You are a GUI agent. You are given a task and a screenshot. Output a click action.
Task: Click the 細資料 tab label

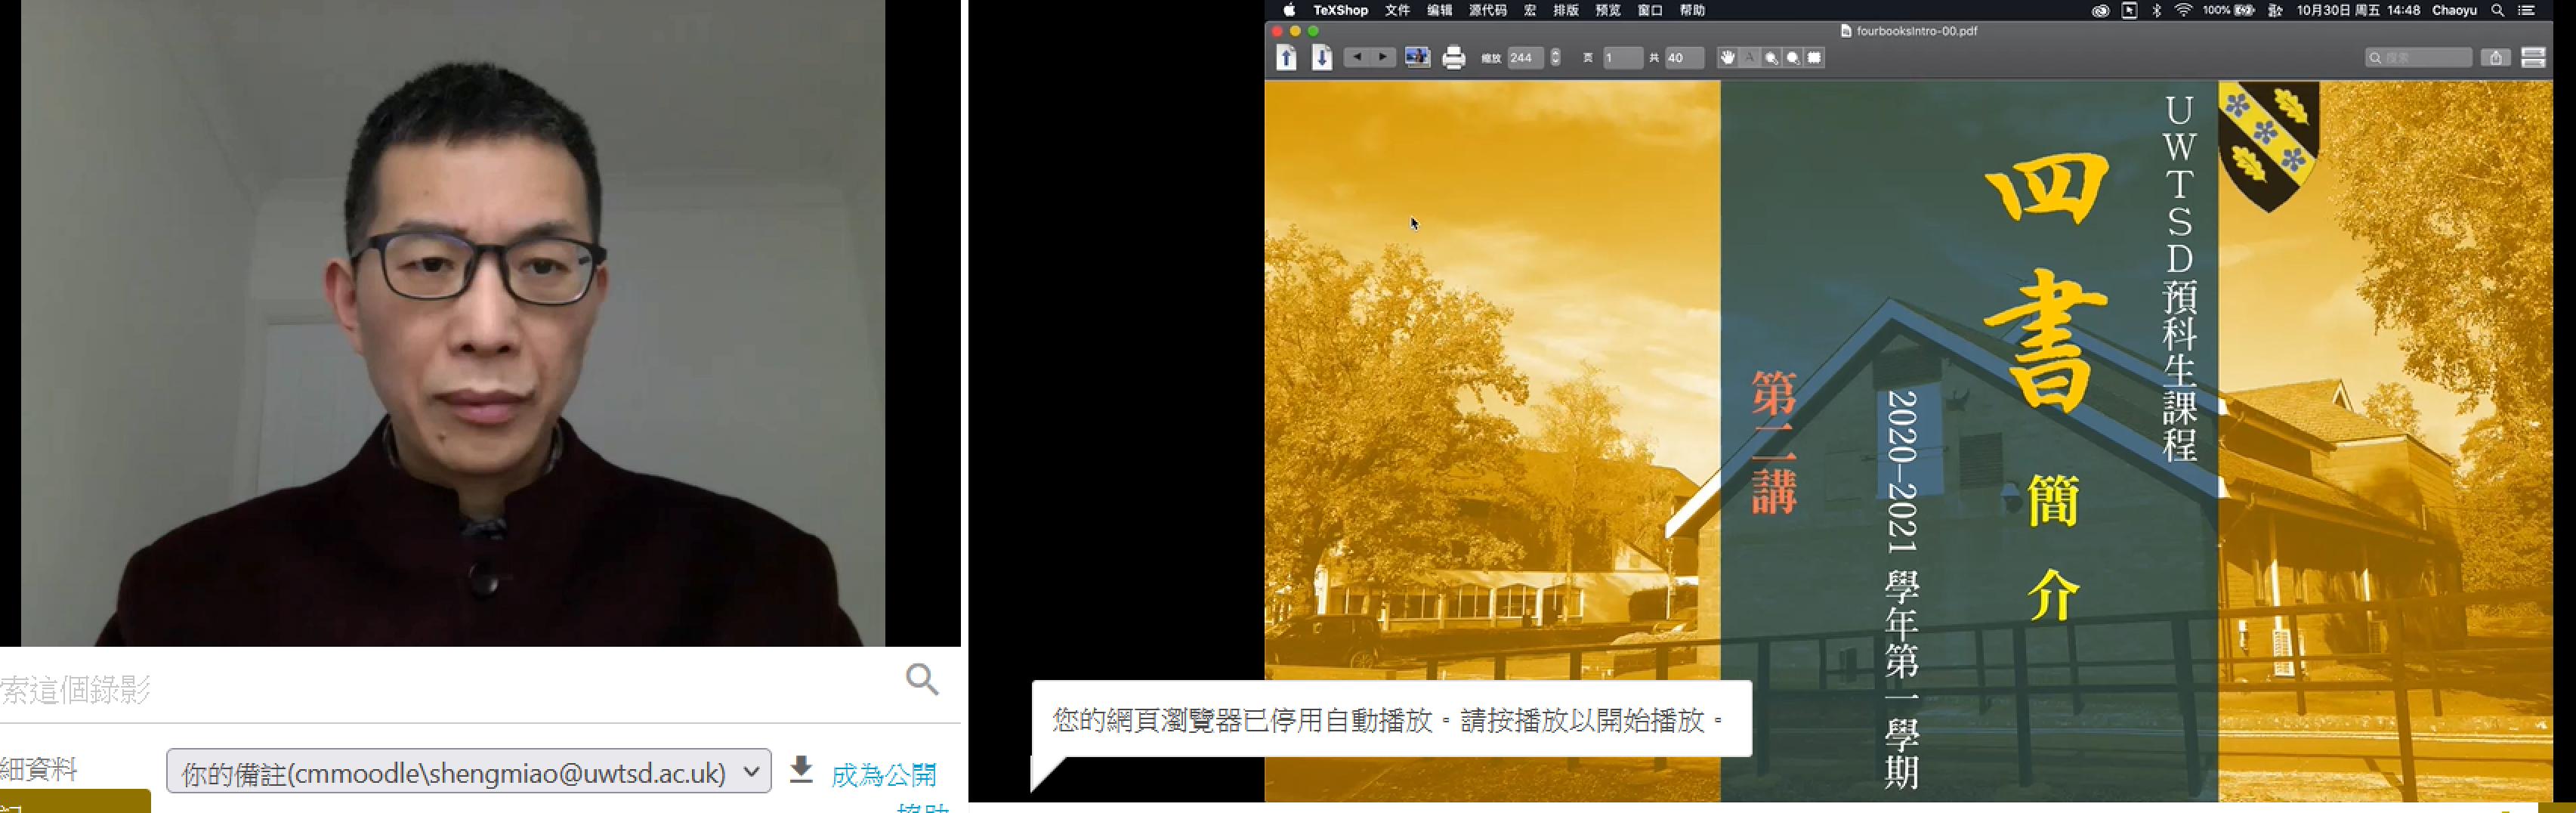(x=39, y=769)
